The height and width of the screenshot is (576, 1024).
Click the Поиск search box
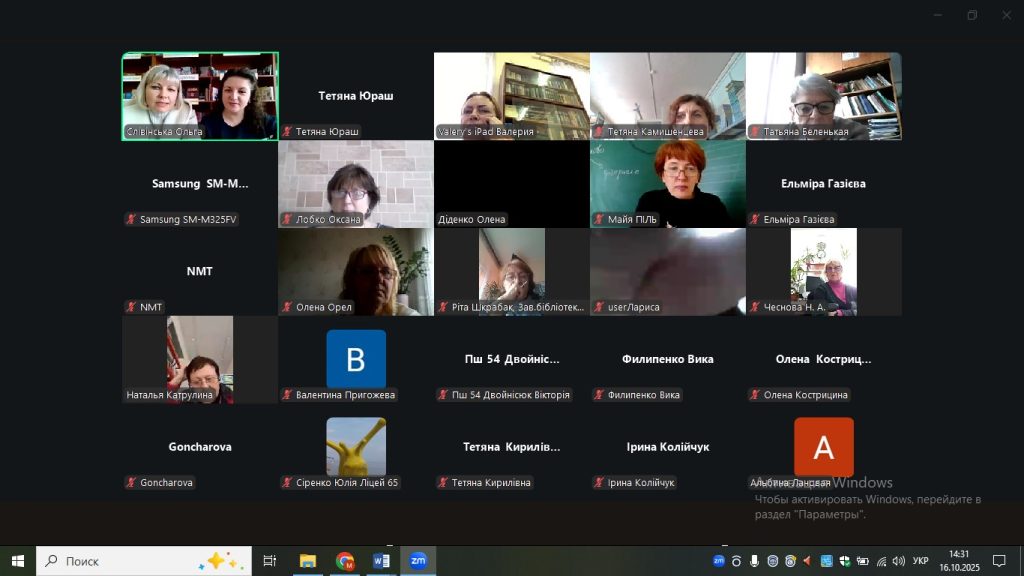tap(142, 561)
